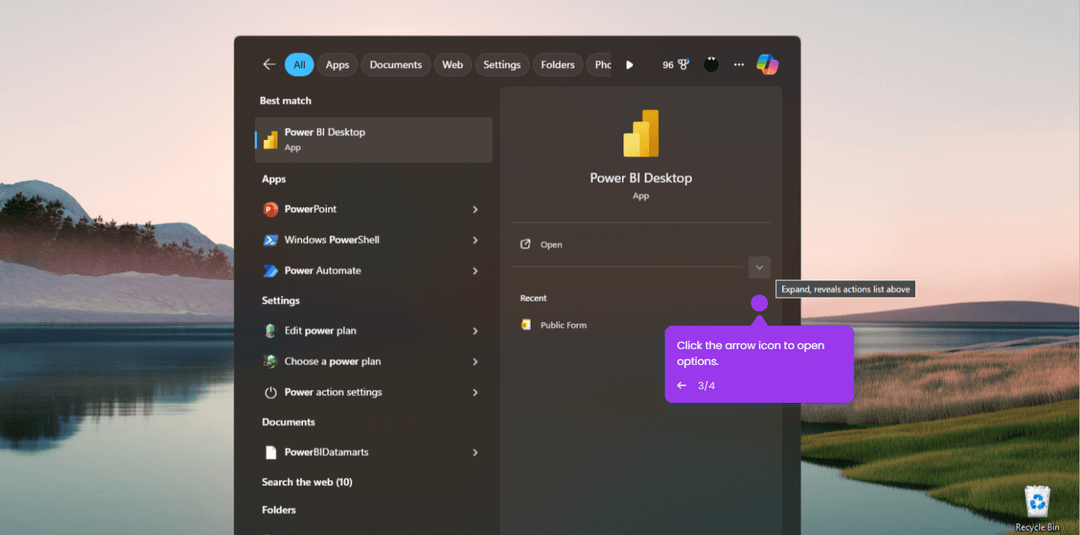Expand the actions list with the chevron
The width and height of the screenshot is (1080, 535).
click(x=760, y=267)
